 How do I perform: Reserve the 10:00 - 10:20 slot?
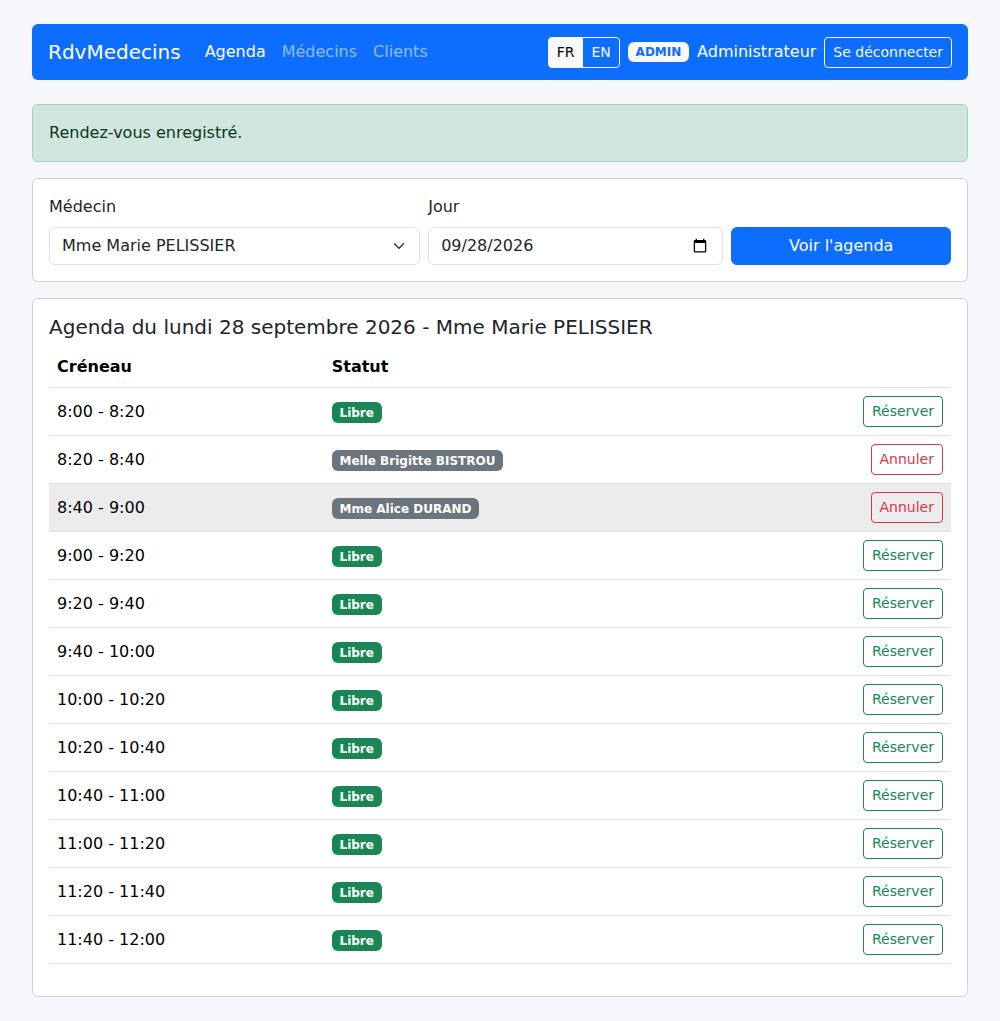[x=902, y=699]
